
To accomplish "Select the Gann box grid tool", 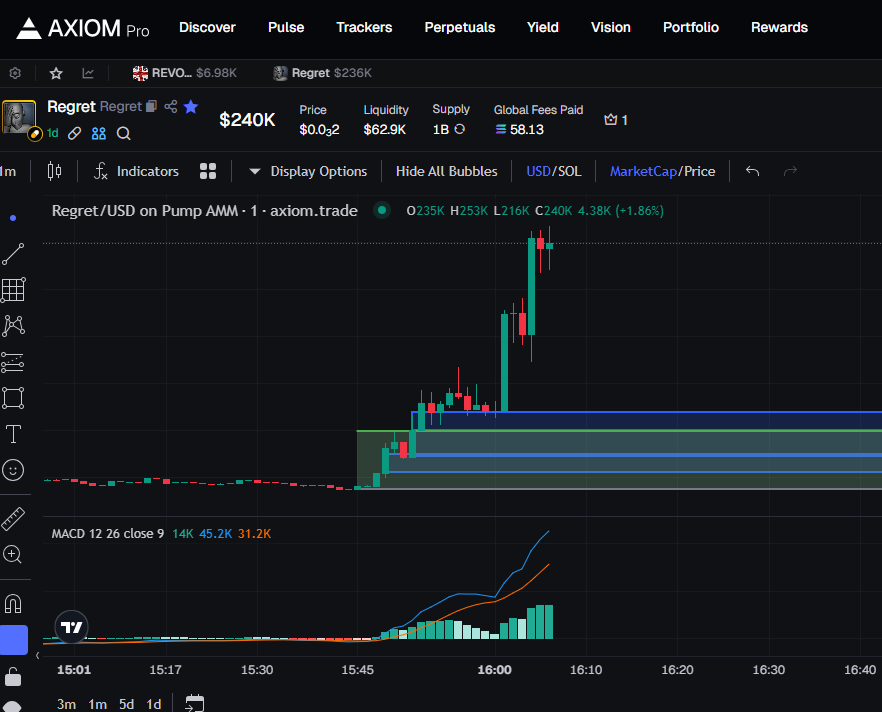I will tap(13, 290).
